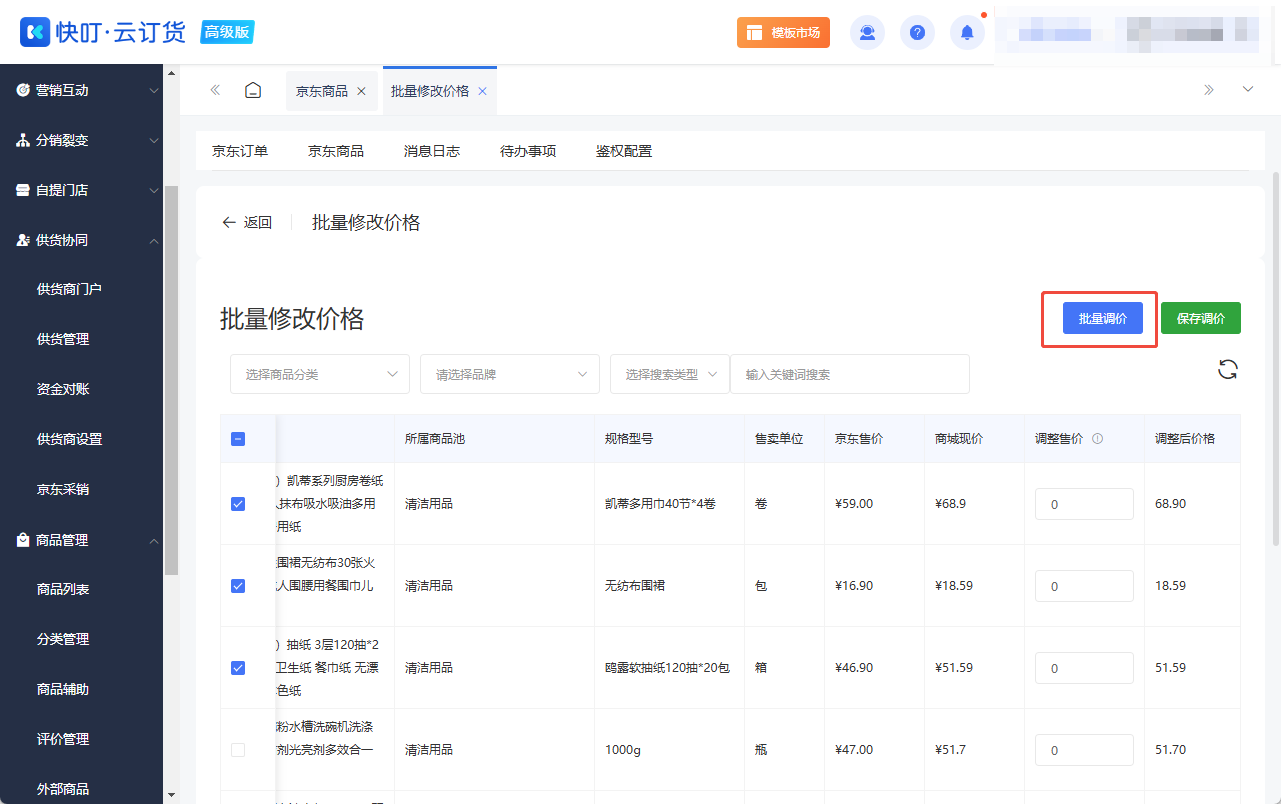Click the refresh icon beside search

click(x=1228, y=369)
